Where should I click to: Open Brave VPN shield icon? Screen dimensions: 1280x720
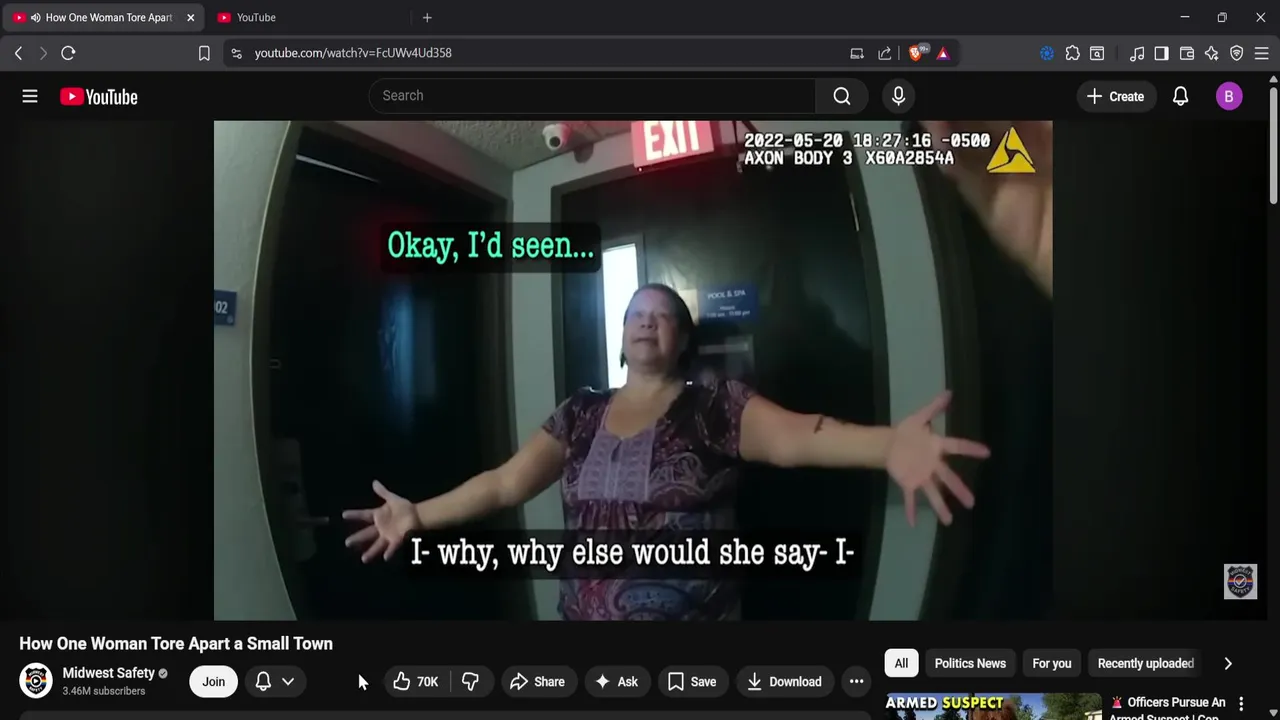tap(1237, 53)
